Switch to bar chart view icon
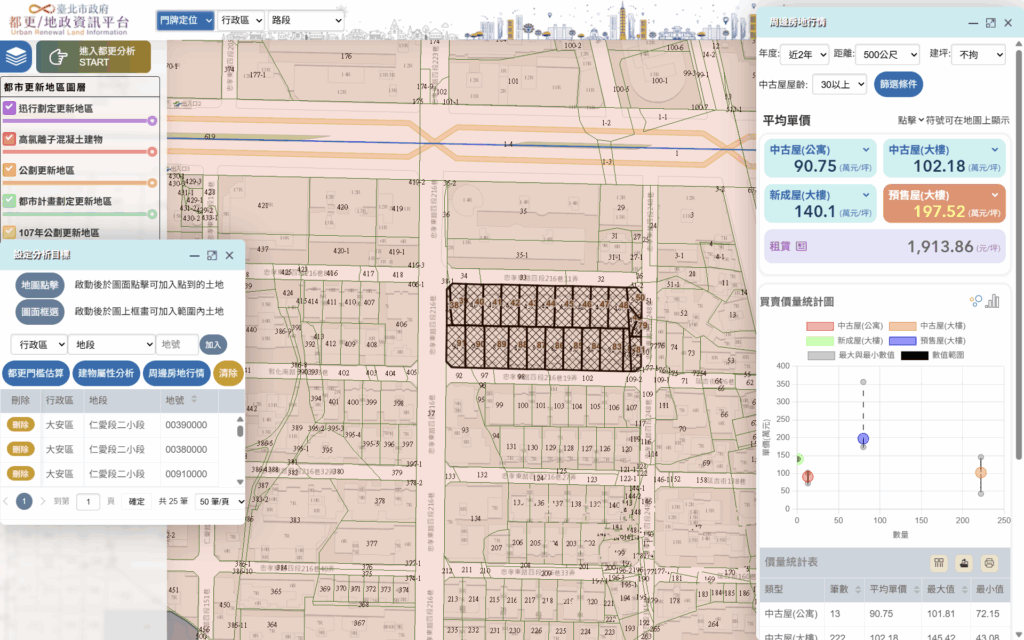 pos(993,300)
